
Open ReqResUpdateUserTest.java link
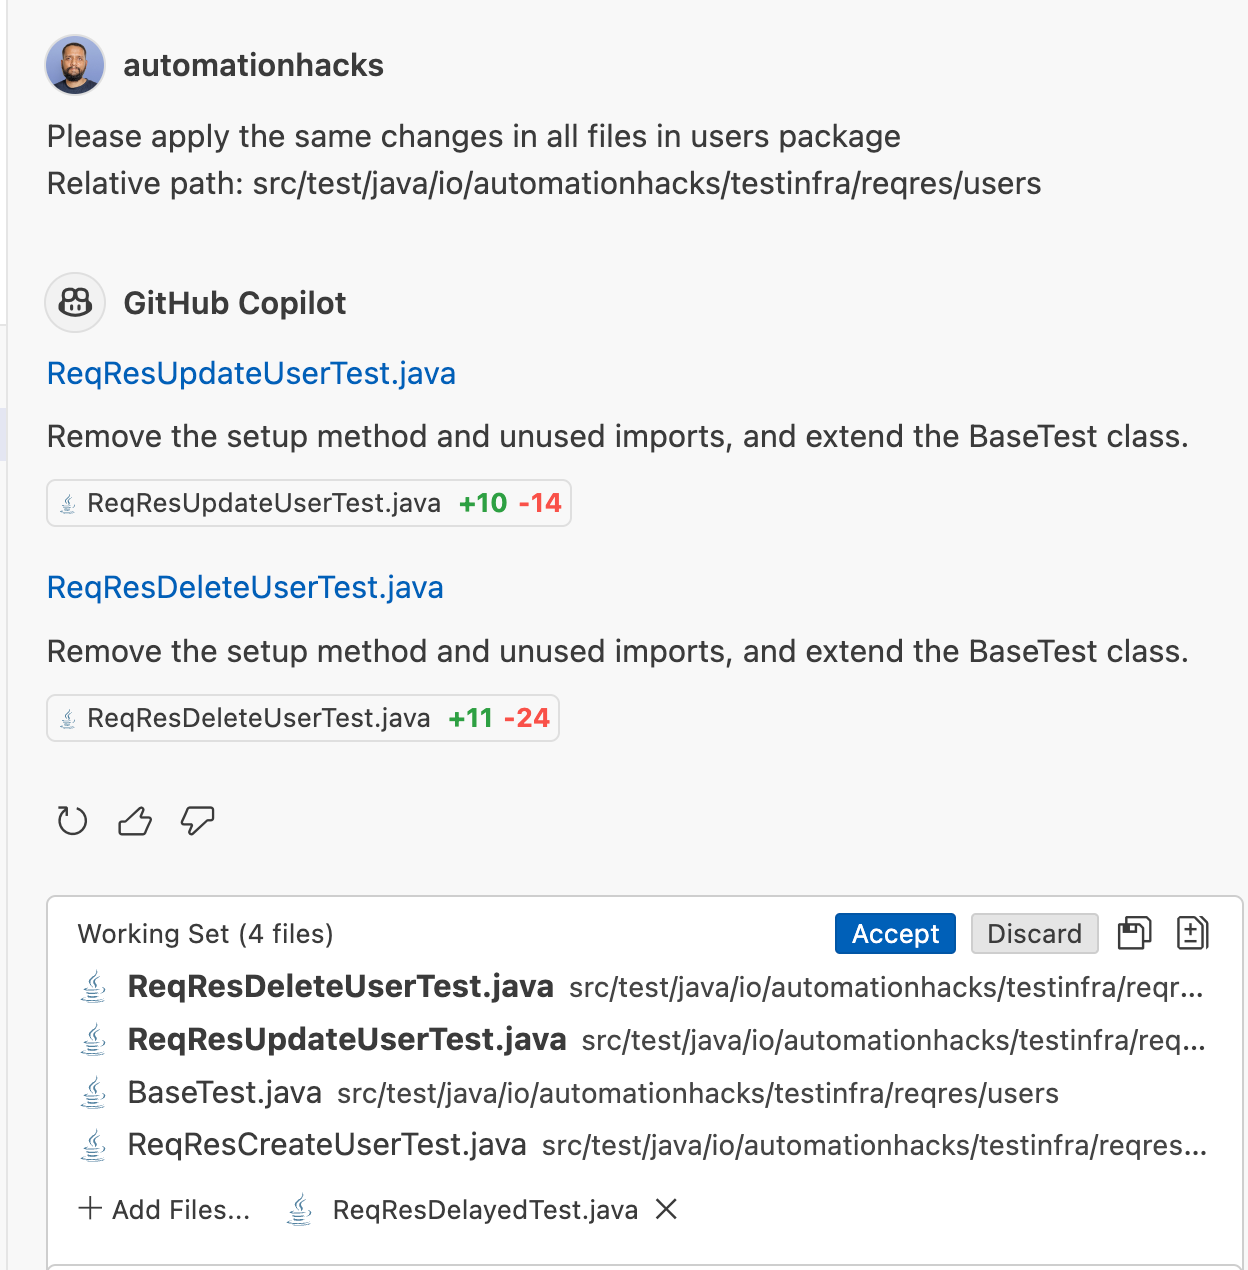[x=251, y=373]
